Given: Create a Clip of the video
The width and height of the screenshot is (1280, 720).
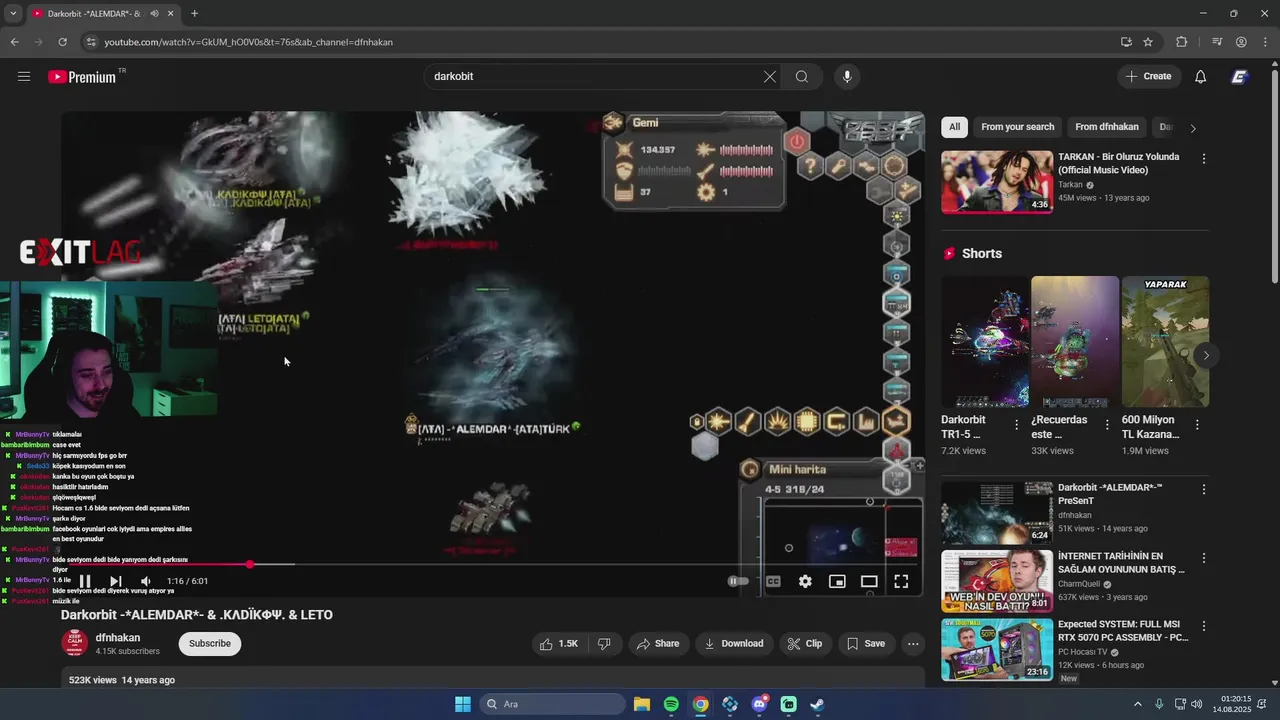Looking at the screenshot, I should [x=804, y=644].
